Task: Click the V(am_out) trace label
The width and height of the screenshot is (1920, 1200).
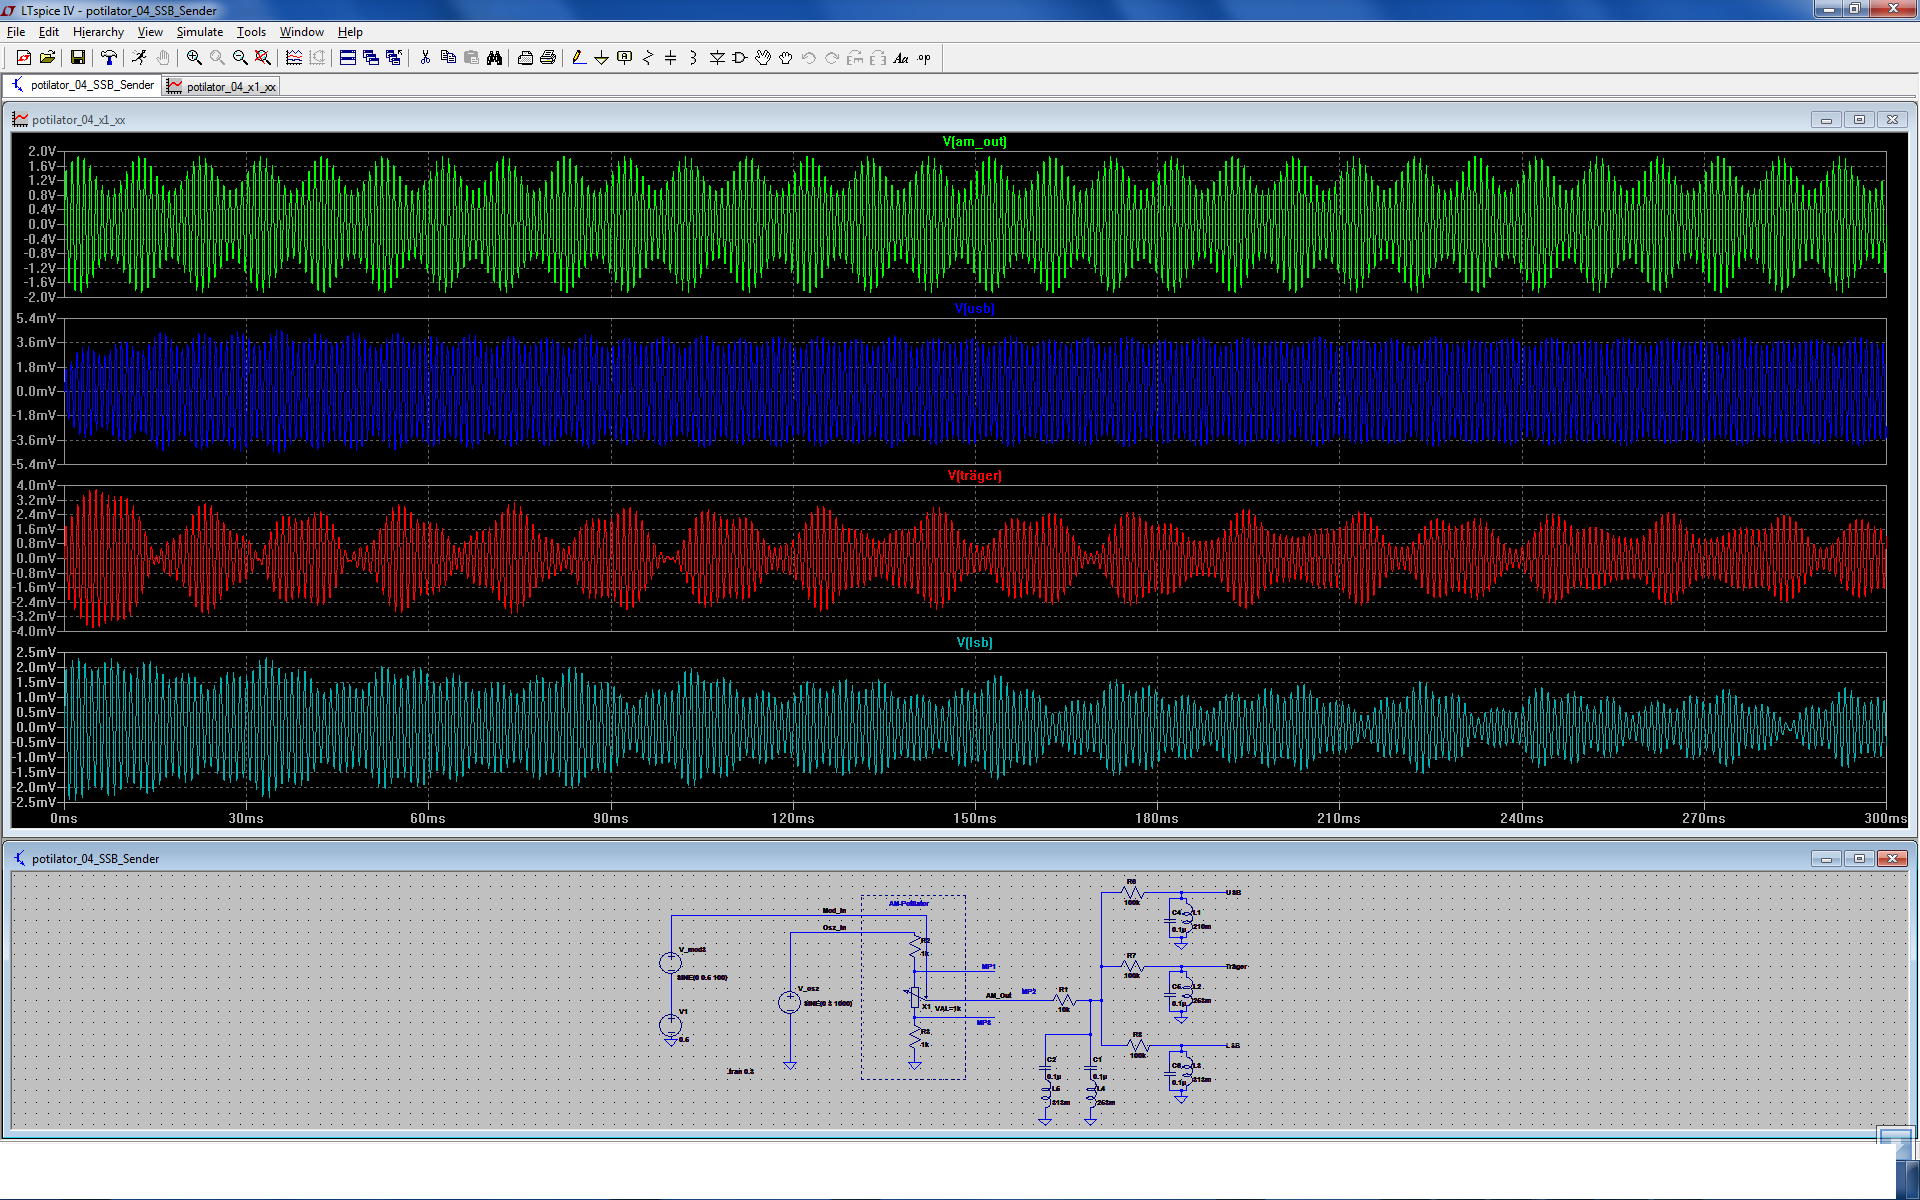Action: click(974, 141)
